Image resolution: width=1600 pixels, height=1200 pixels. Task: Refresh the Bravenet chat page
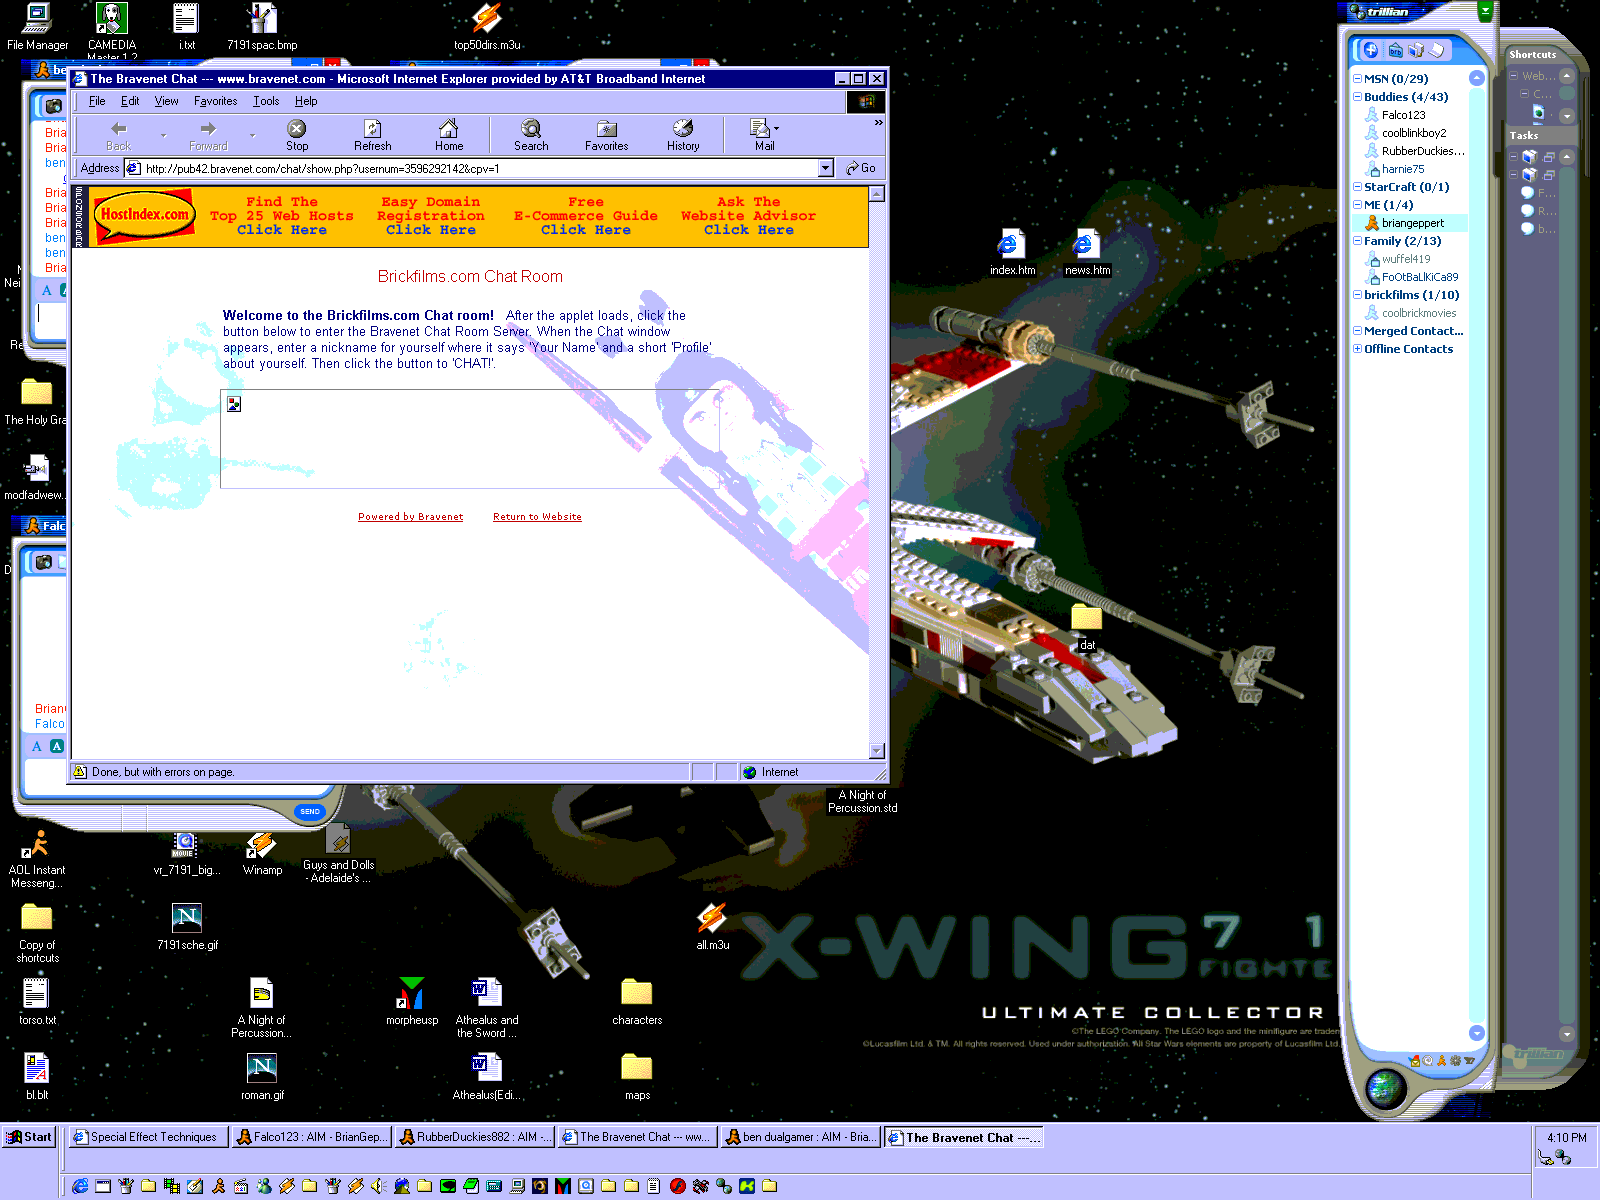(x=372, y=135)
